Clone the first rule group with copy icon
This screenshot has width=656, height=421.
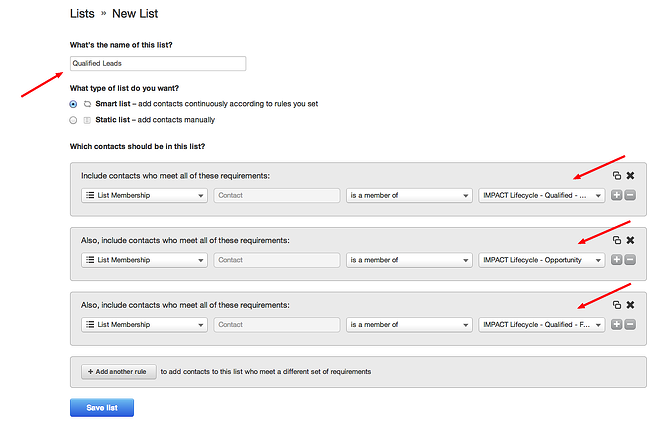(x=617, y=176)
